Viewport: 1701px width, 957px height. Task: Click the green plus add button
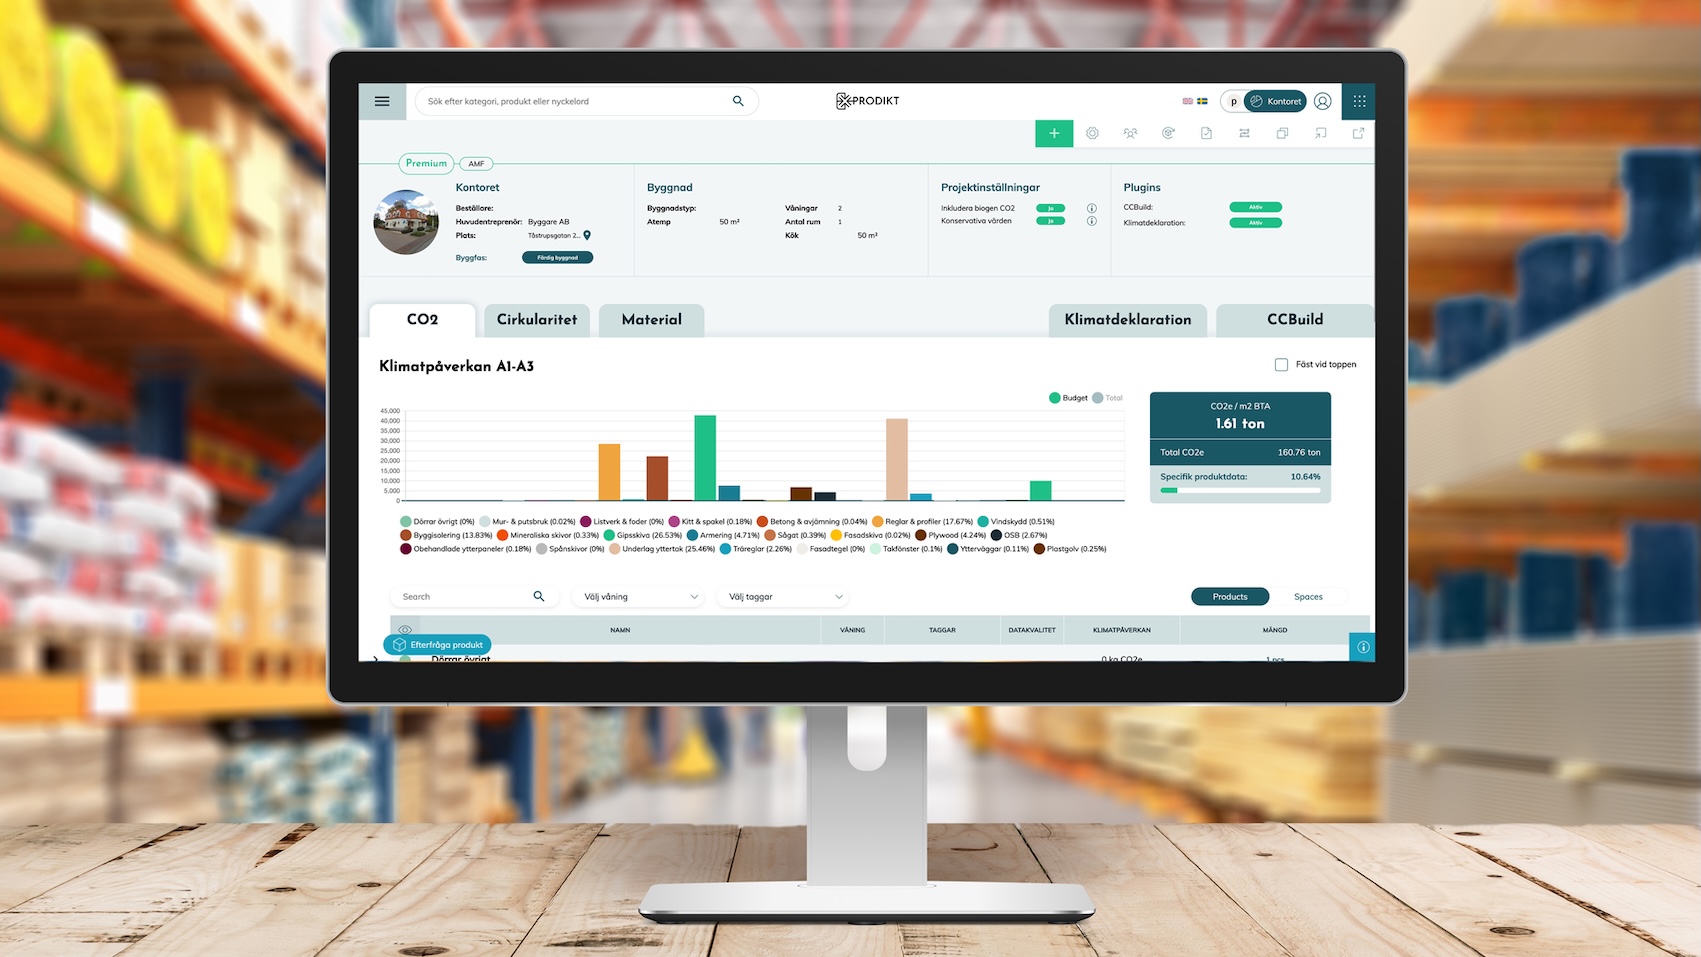coord(1054,133)
